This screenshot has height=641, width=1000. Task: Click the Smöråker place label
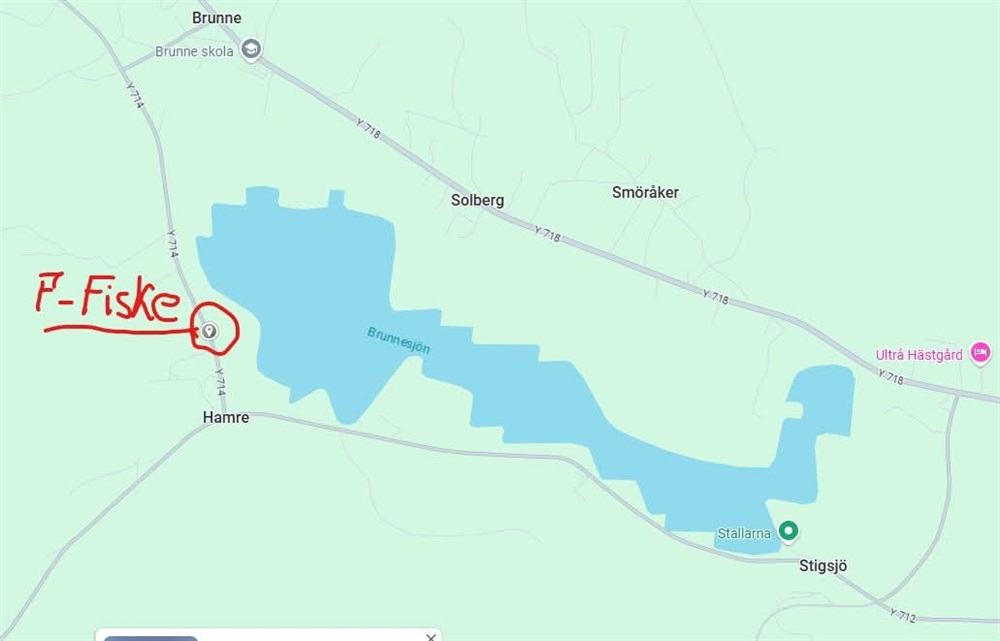645,193
